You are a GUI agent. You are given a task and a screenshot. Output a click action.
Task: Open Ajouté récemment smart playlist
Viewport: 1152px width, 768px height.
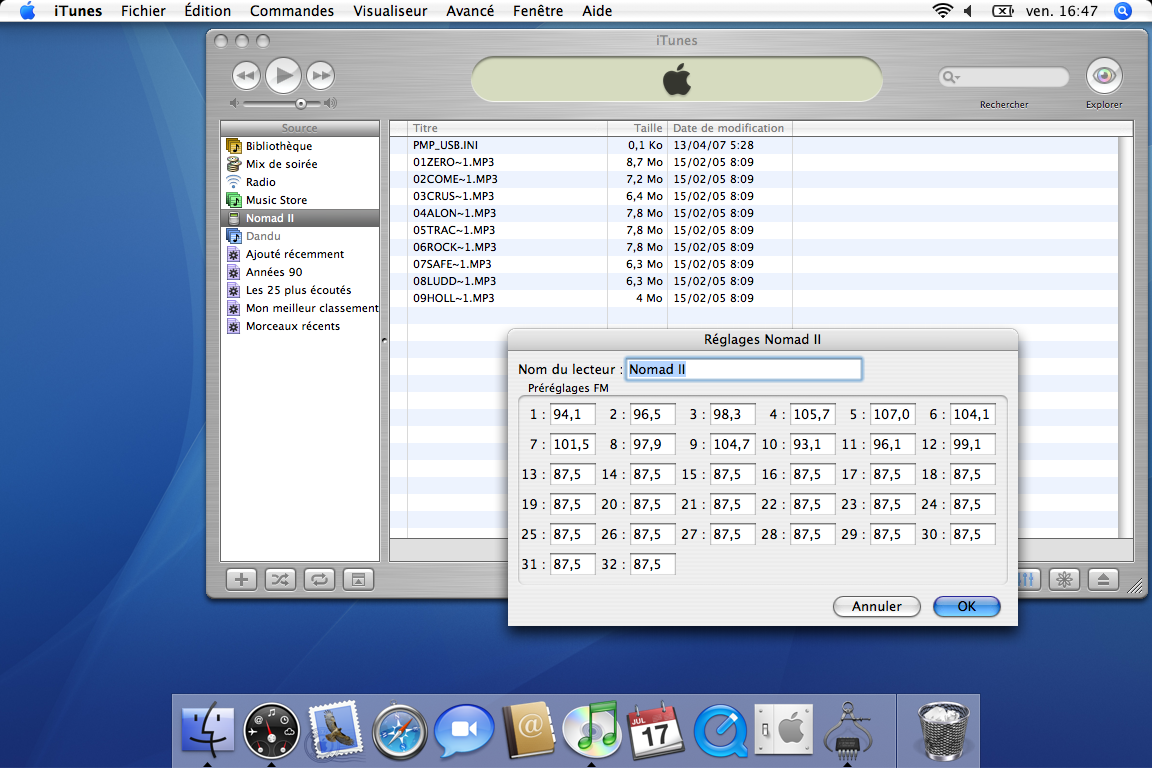(x=300, y=254)
